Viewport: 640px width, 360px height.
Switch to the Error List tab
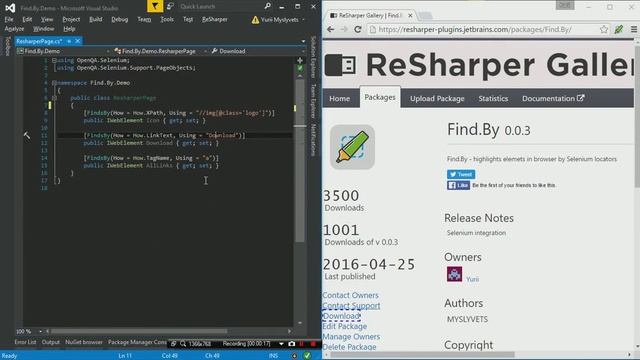pos(25,342)
